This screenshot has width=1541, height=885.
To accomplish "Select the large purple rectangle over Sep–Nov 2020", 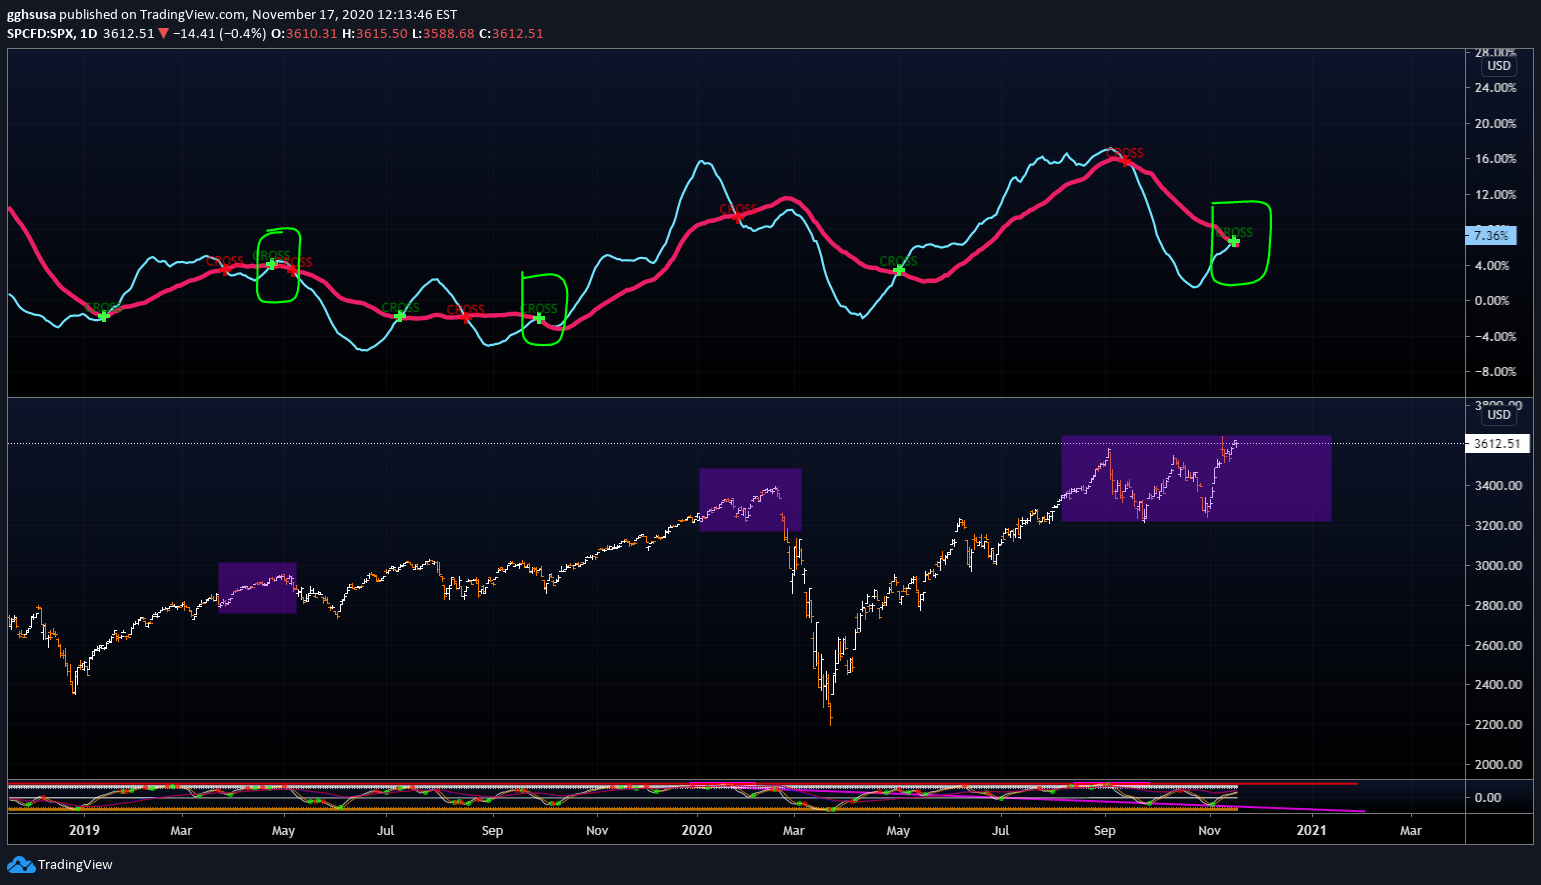I will [x=1196, y=479].
